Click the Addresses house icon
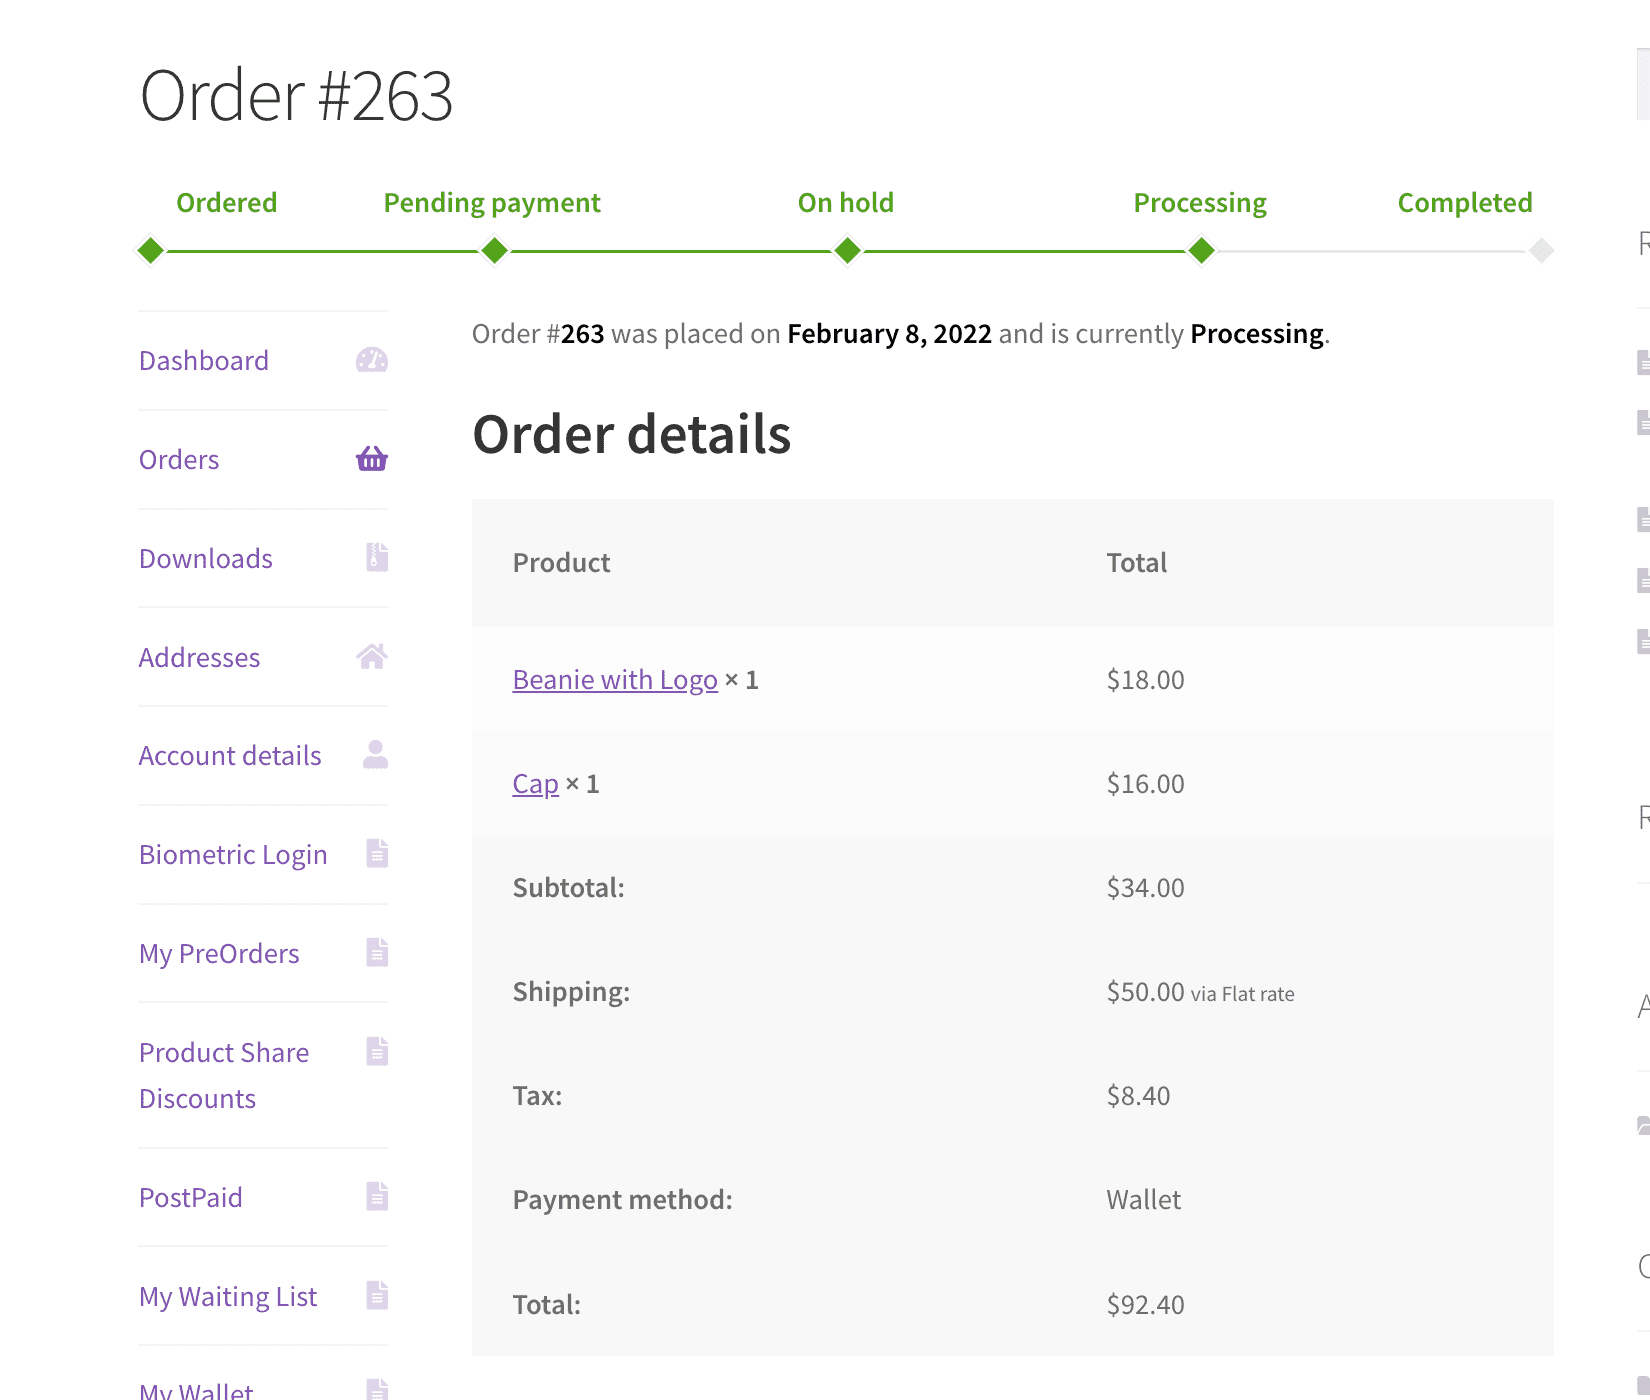This screenshot has height=1400, width=1650. [x=372, y=656]
